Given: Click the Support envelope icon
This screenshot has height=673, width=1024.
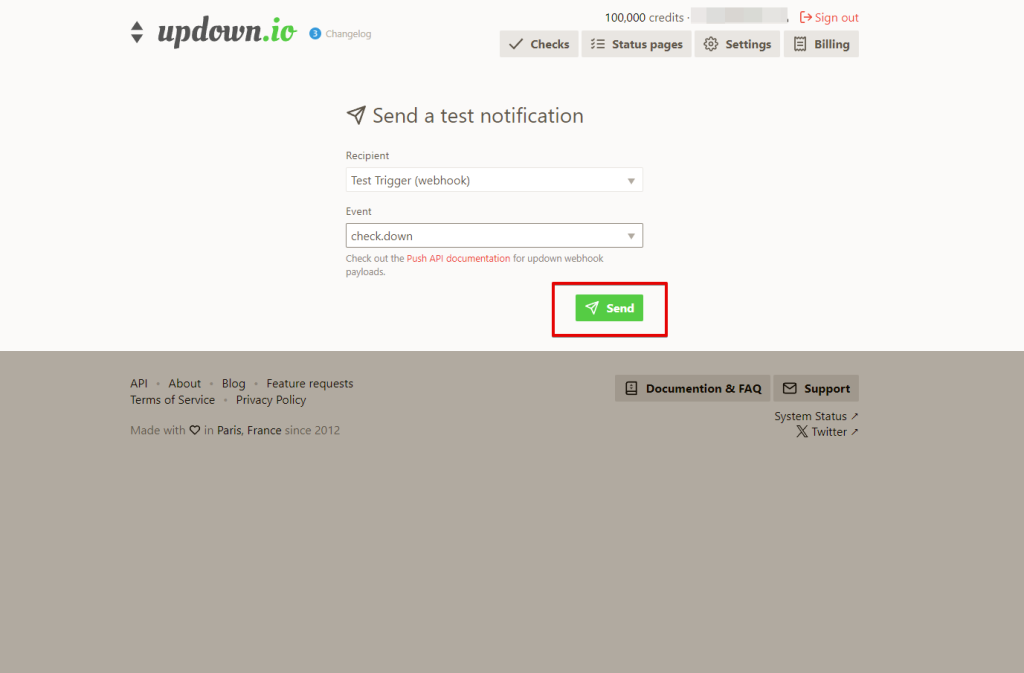Looking at the screenshot, I should [790, 388].
